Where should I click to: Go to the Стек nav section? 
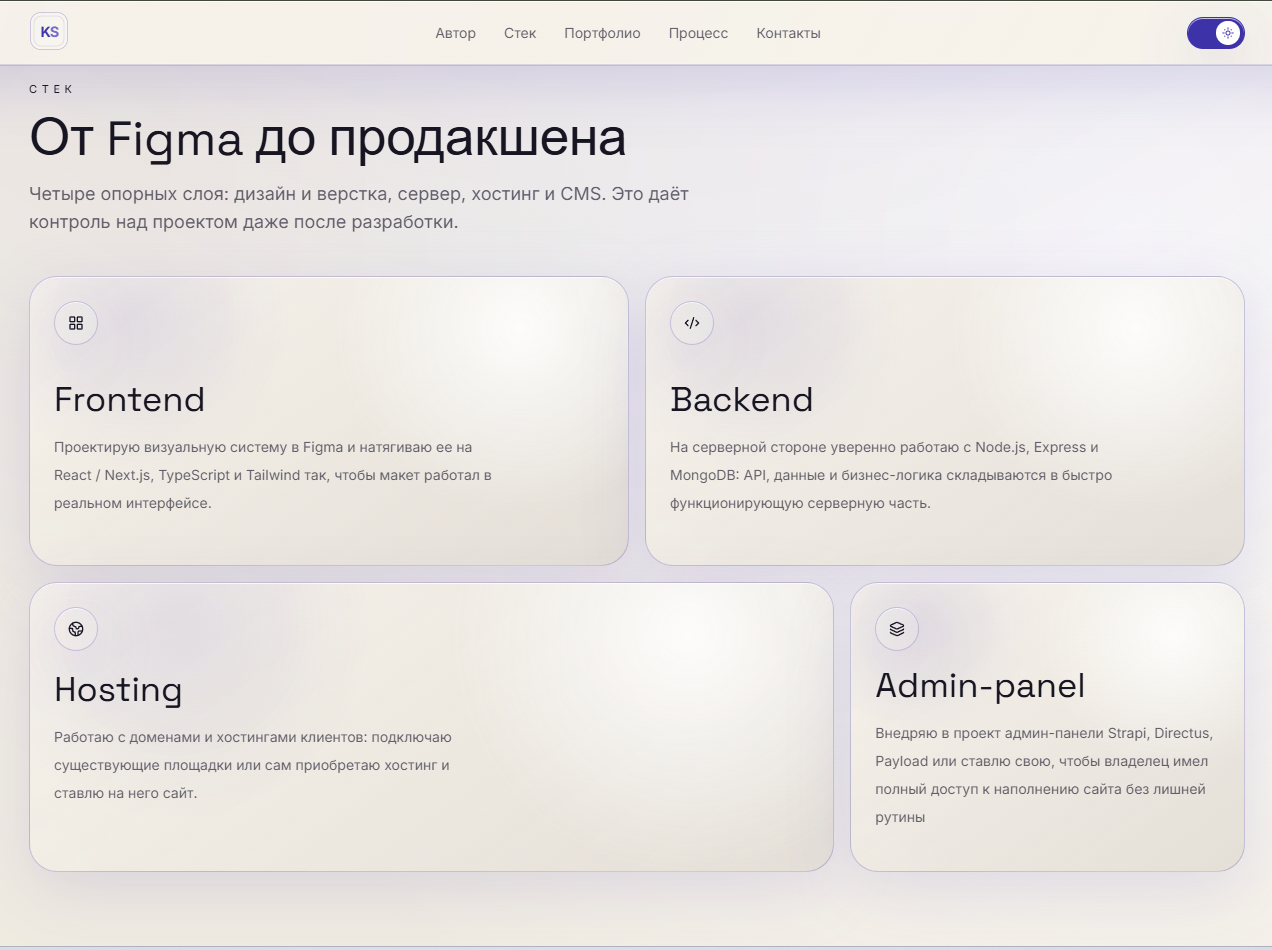point(520,33)
